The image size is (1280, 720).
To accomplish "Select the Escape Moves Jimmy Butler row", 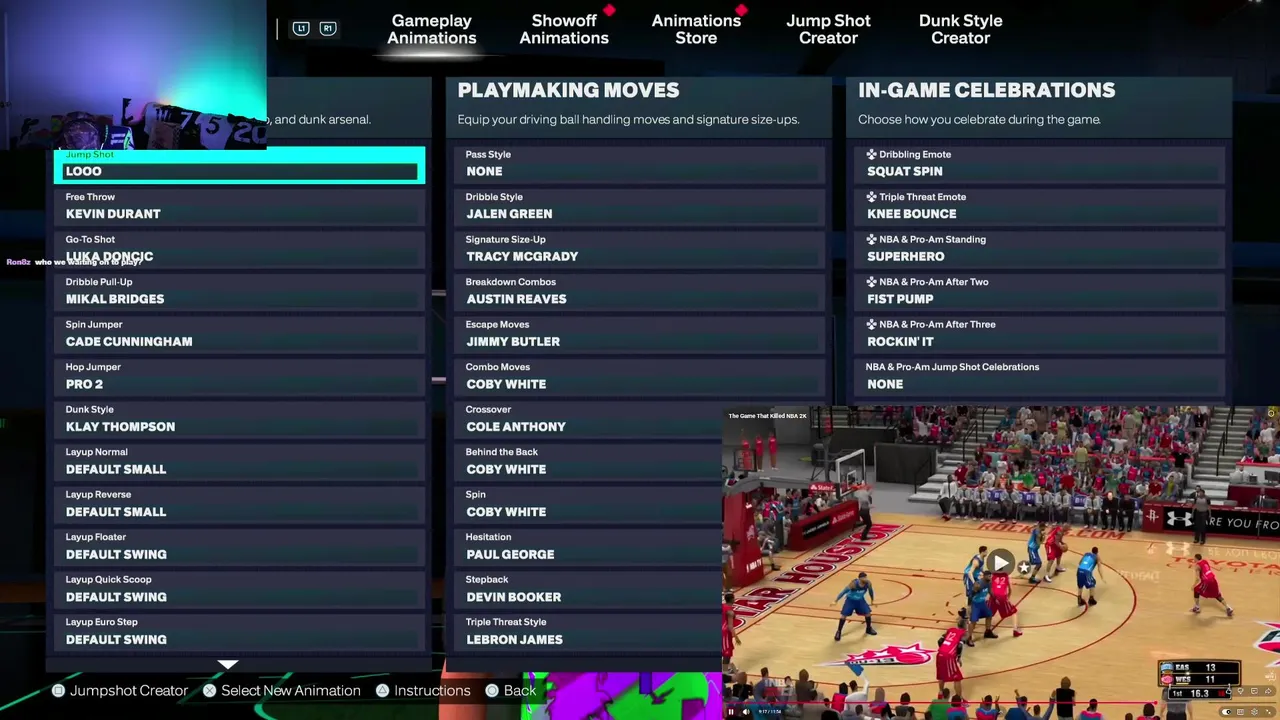I will (x=640, y=334).
